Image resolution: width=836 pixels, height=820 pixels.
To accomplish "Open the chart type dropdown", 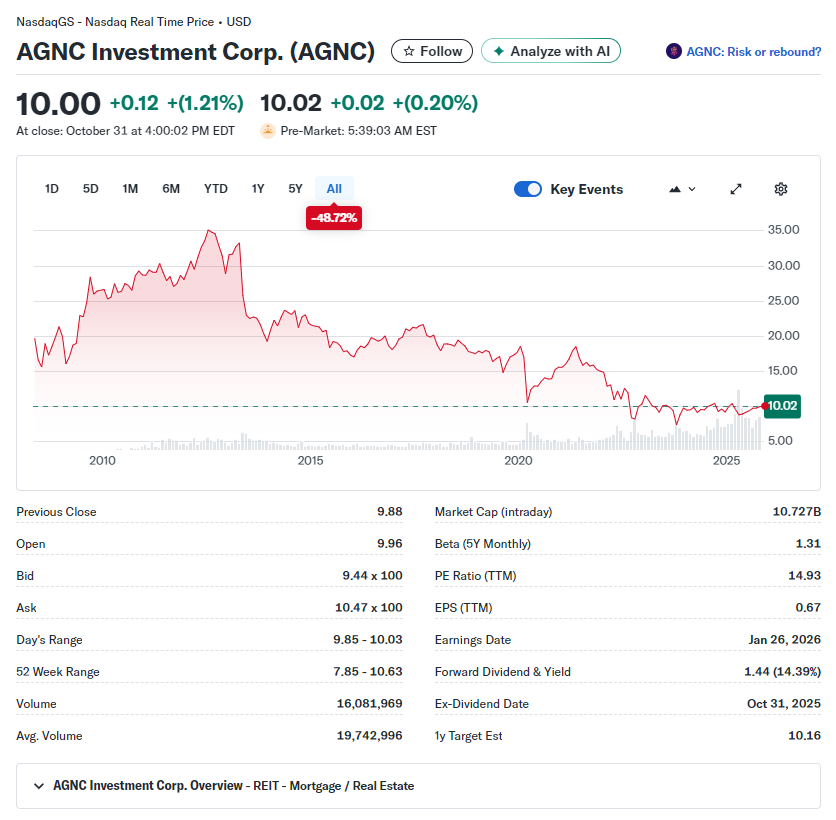I will coord(682,189).
